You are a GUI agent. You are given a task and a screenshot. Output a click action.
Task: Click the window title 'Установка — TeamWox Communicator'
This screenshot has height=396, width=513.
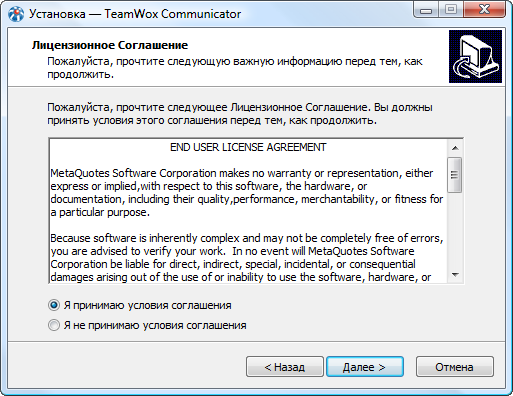pos(135,14)
